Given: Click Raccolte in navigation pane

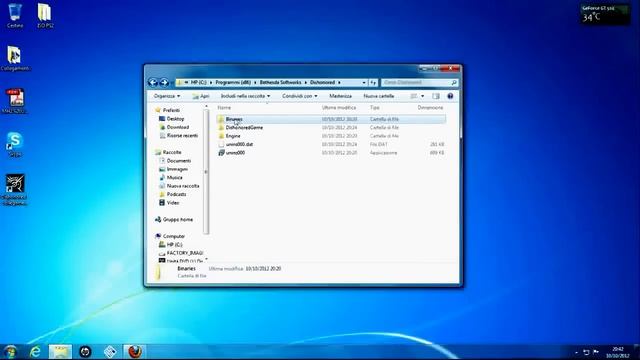Looking at the screenshot, I should click(x=172, y=152).
